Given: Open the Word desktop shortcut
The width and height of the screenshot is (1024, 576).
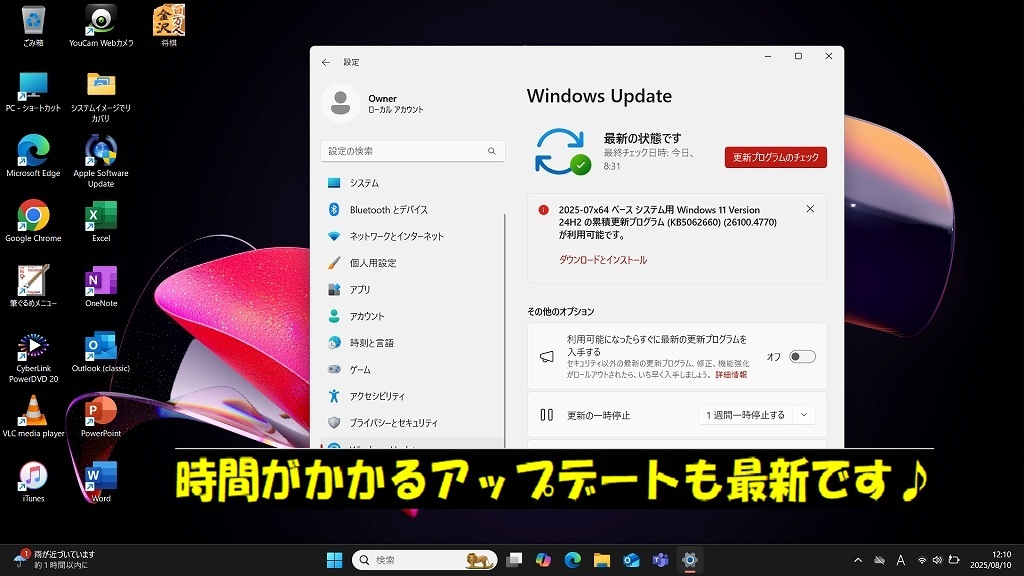Looking at the screenshot, I should click(101, 482).
